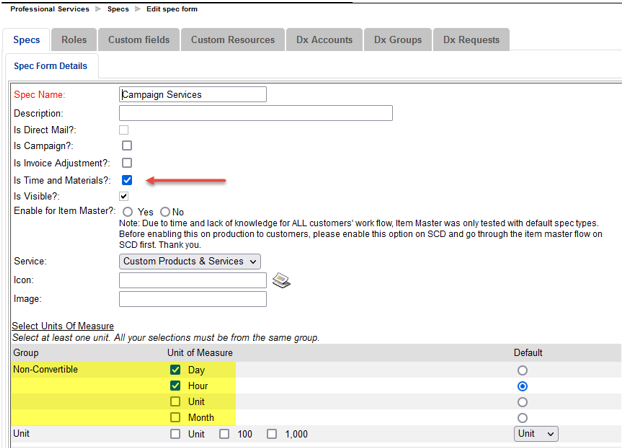Set Non-Convertible Unit as default
Image resolution: width=627 pixels, height=448 pixels.
coord(522,402)
